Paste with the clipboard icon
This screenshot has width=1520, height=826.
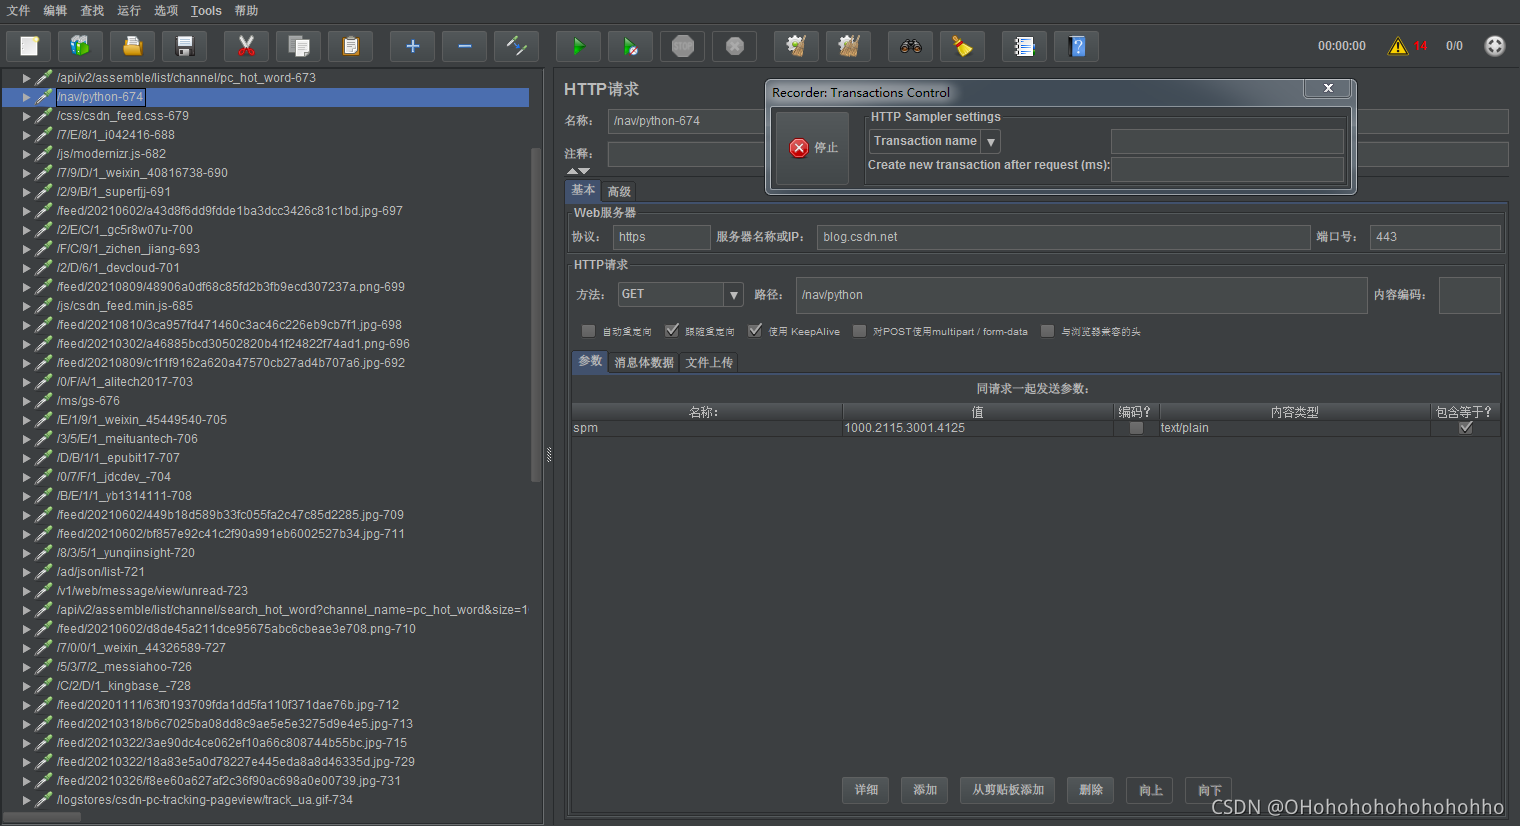[350, 46]
